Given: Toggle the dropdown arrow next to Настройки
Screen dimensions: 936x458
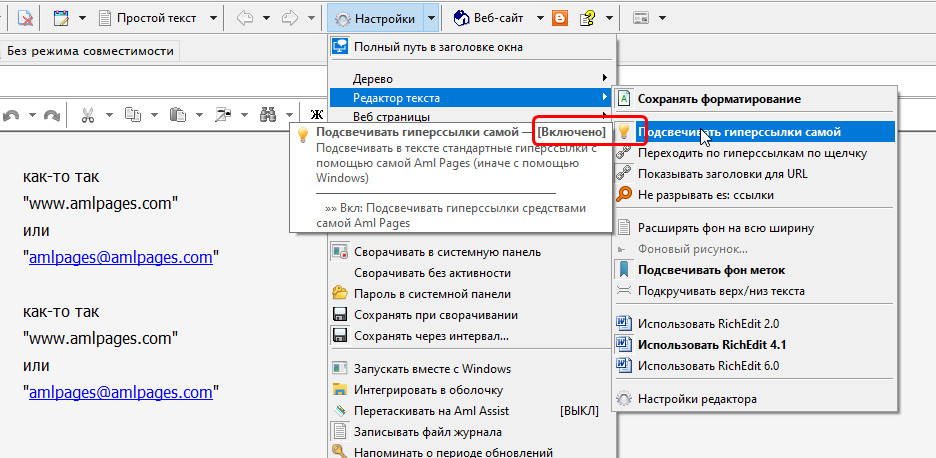Looking at the screenshot, I should 432,19.
